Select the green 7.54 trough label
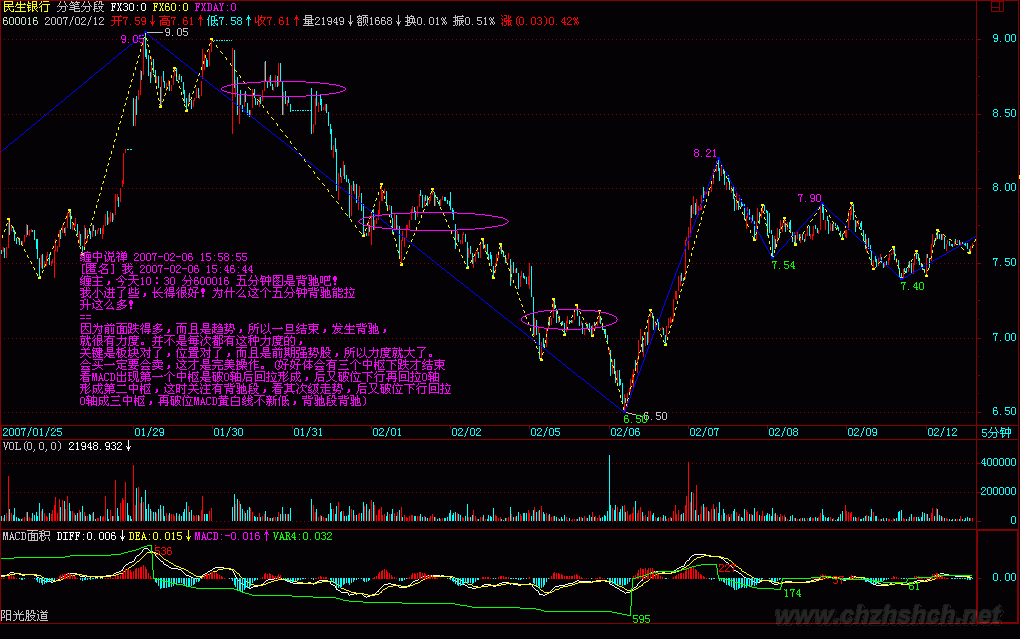This screenshot has height=639, width=1020. point(783,265)
